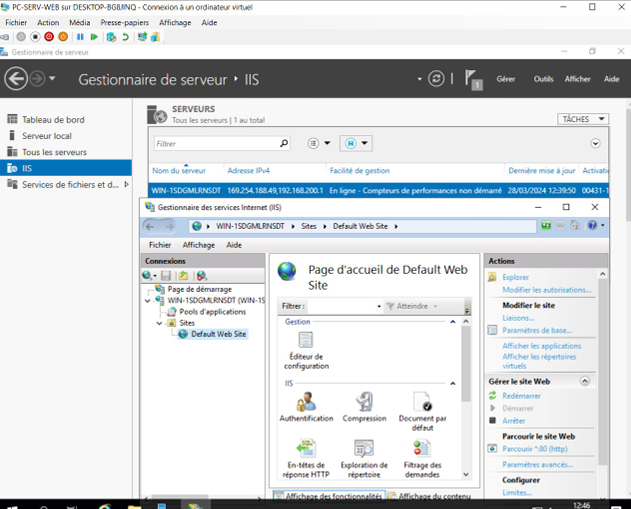Viewport: 631px width, 509px height.
Task: Collapse the IIS features group
Action: pyautogui.click(x=452, y=383)
